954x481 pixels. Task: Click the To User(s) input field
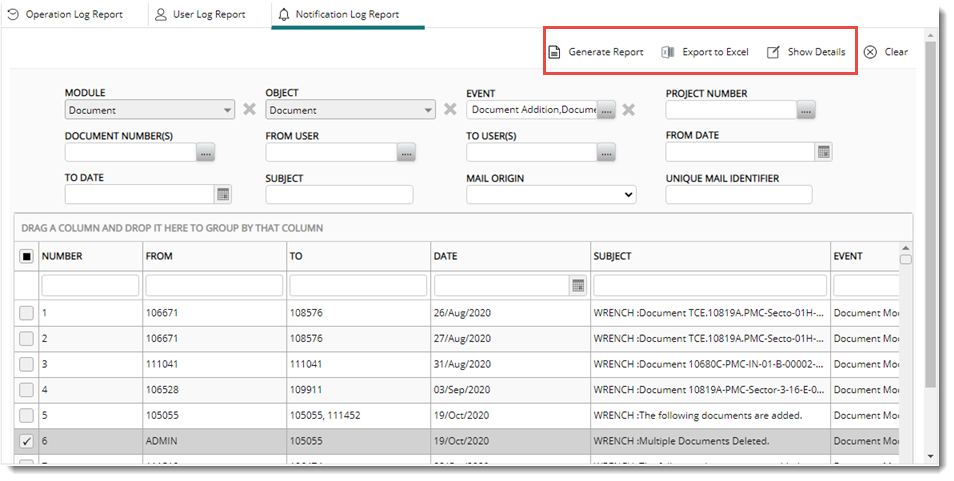[532, 153]
